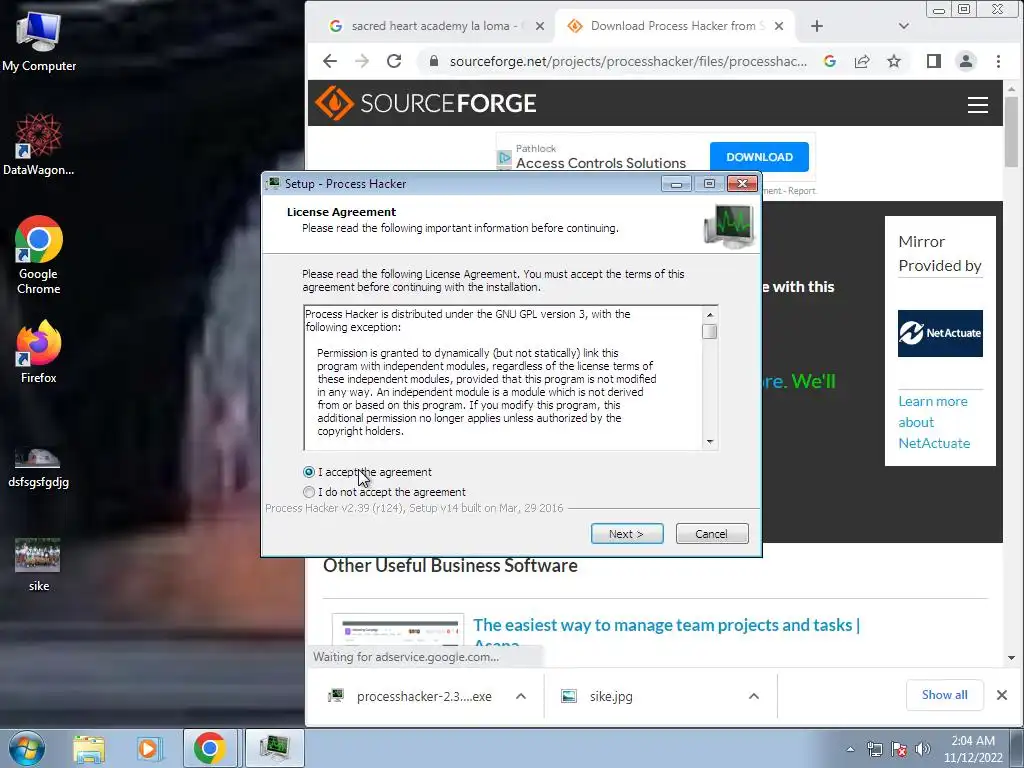Toggle Chrome side panel icon
This screenshot has width=1024, height=768.
[x=934, y=61]
